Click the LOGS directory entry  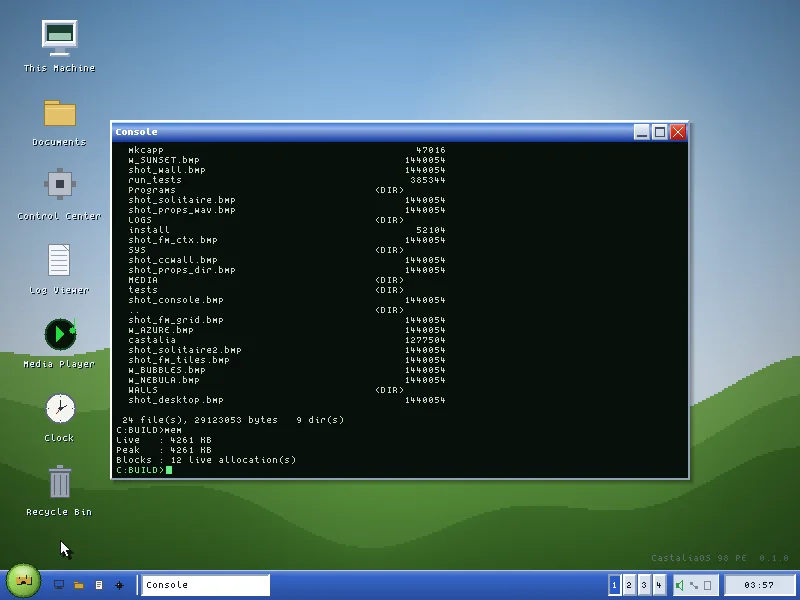[140, 220]
